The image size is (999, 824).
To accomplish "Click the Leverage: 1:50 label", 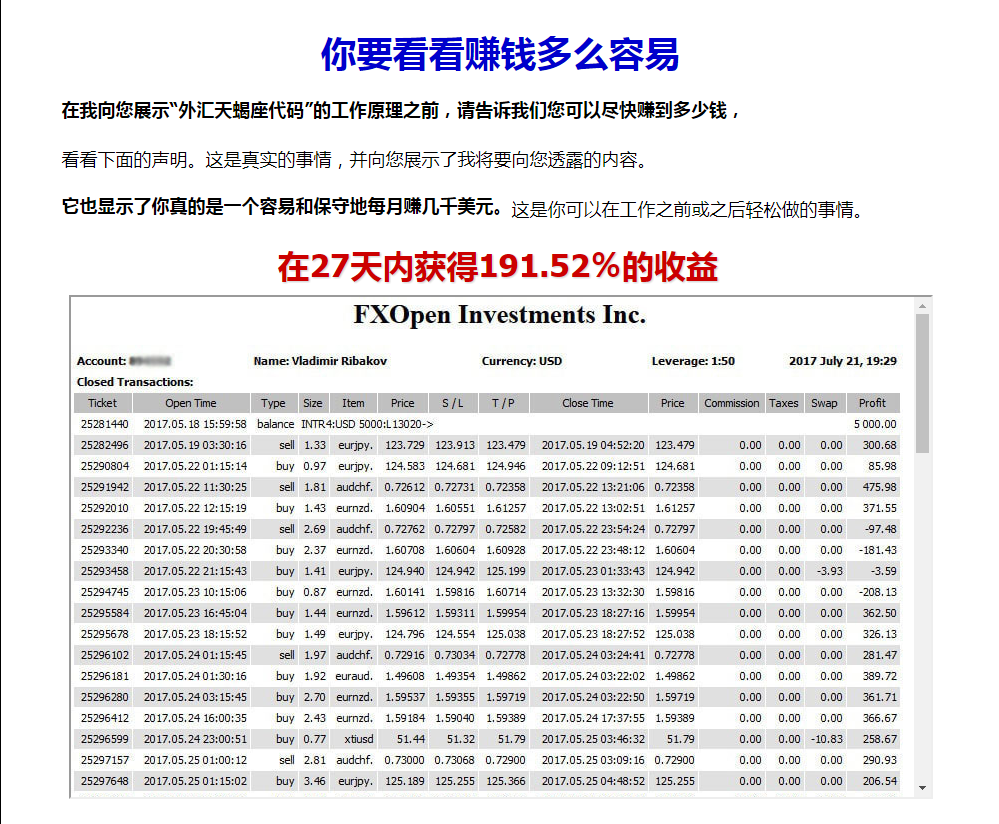I will [693, 361].
